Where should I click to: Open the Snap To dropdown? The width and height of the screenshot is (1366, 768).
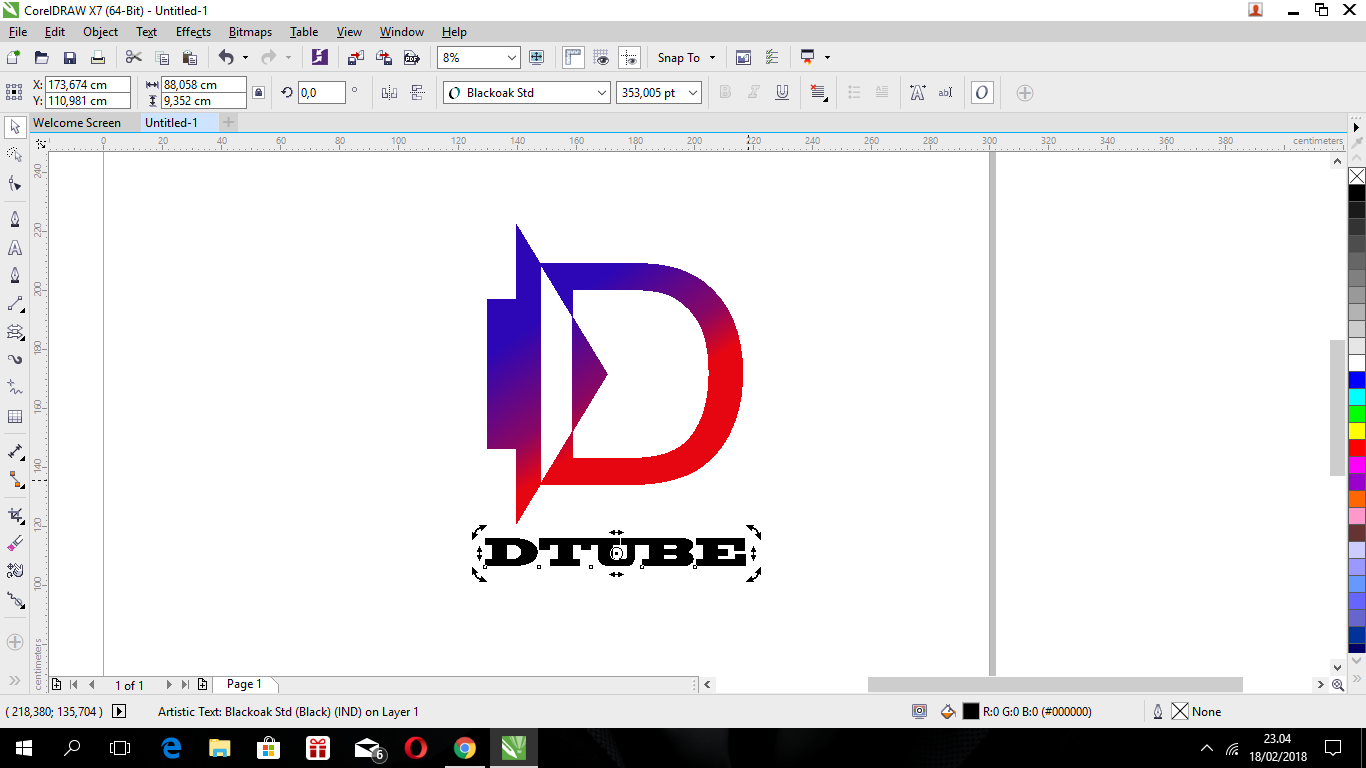pyautogui.click(x=687, y=58)
